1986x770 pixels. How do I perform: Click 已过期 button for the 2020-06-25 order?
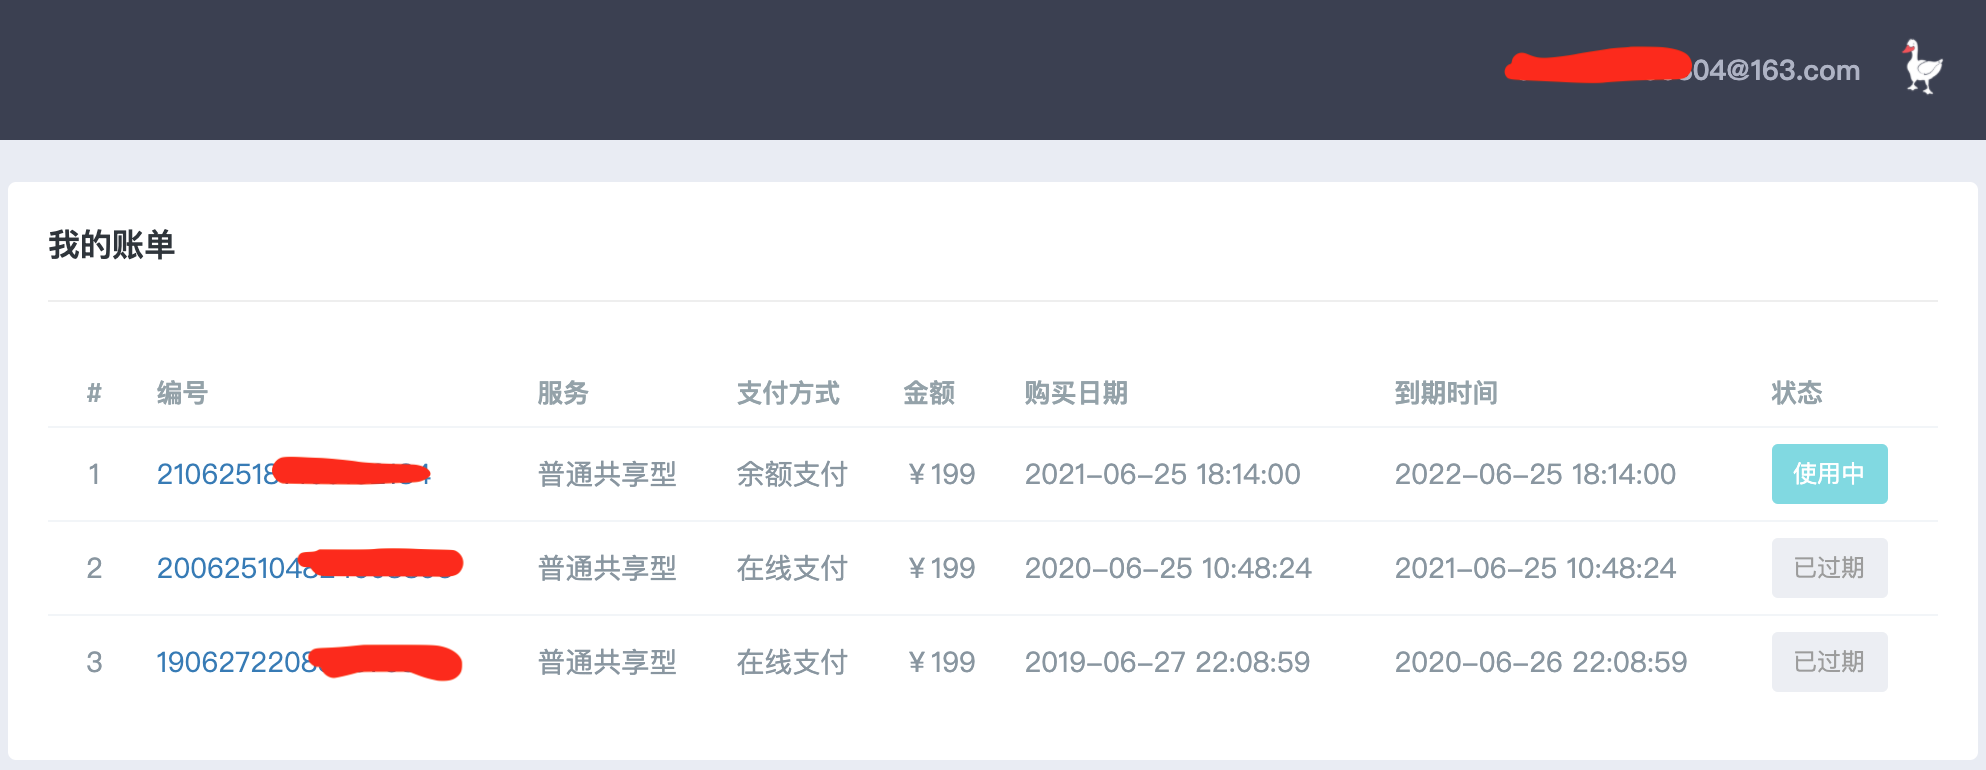(1829, 568)
